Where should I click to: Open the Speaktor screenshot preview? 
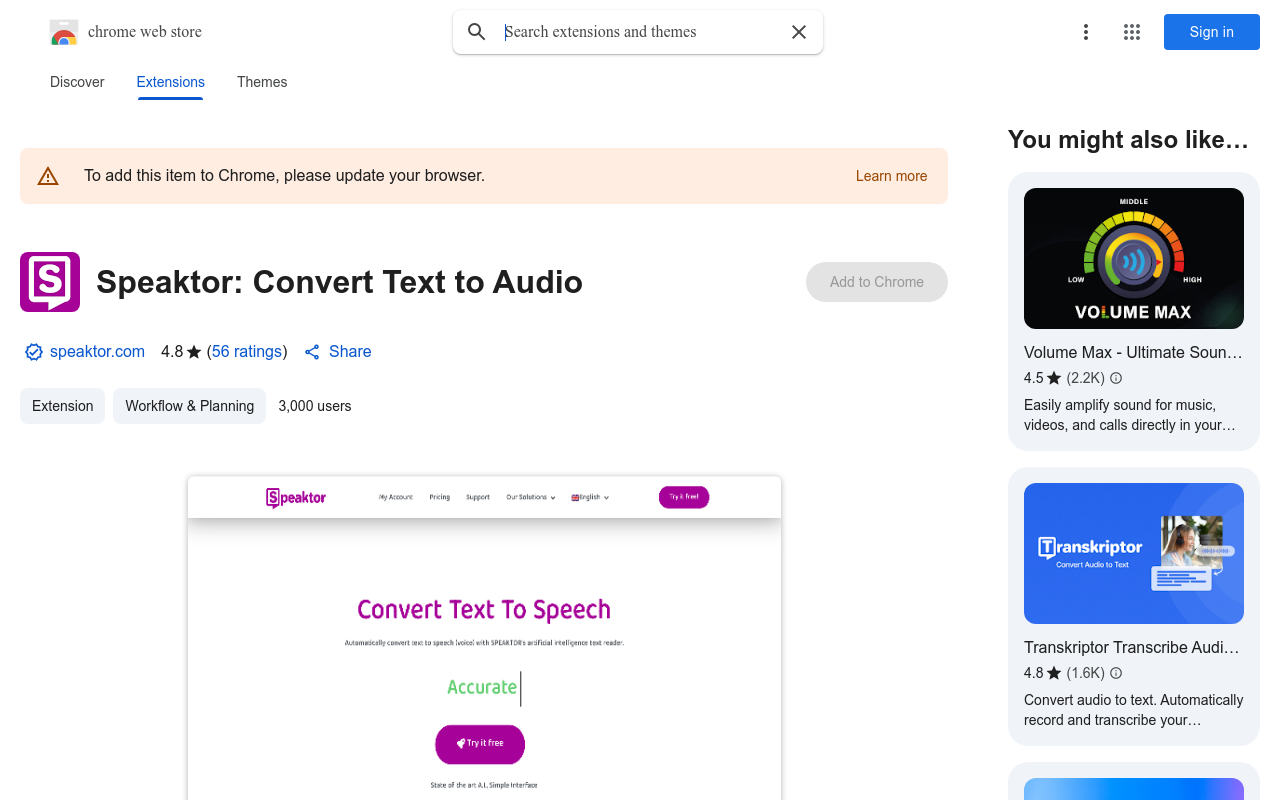pyautogui.click(x=484, y=638)
